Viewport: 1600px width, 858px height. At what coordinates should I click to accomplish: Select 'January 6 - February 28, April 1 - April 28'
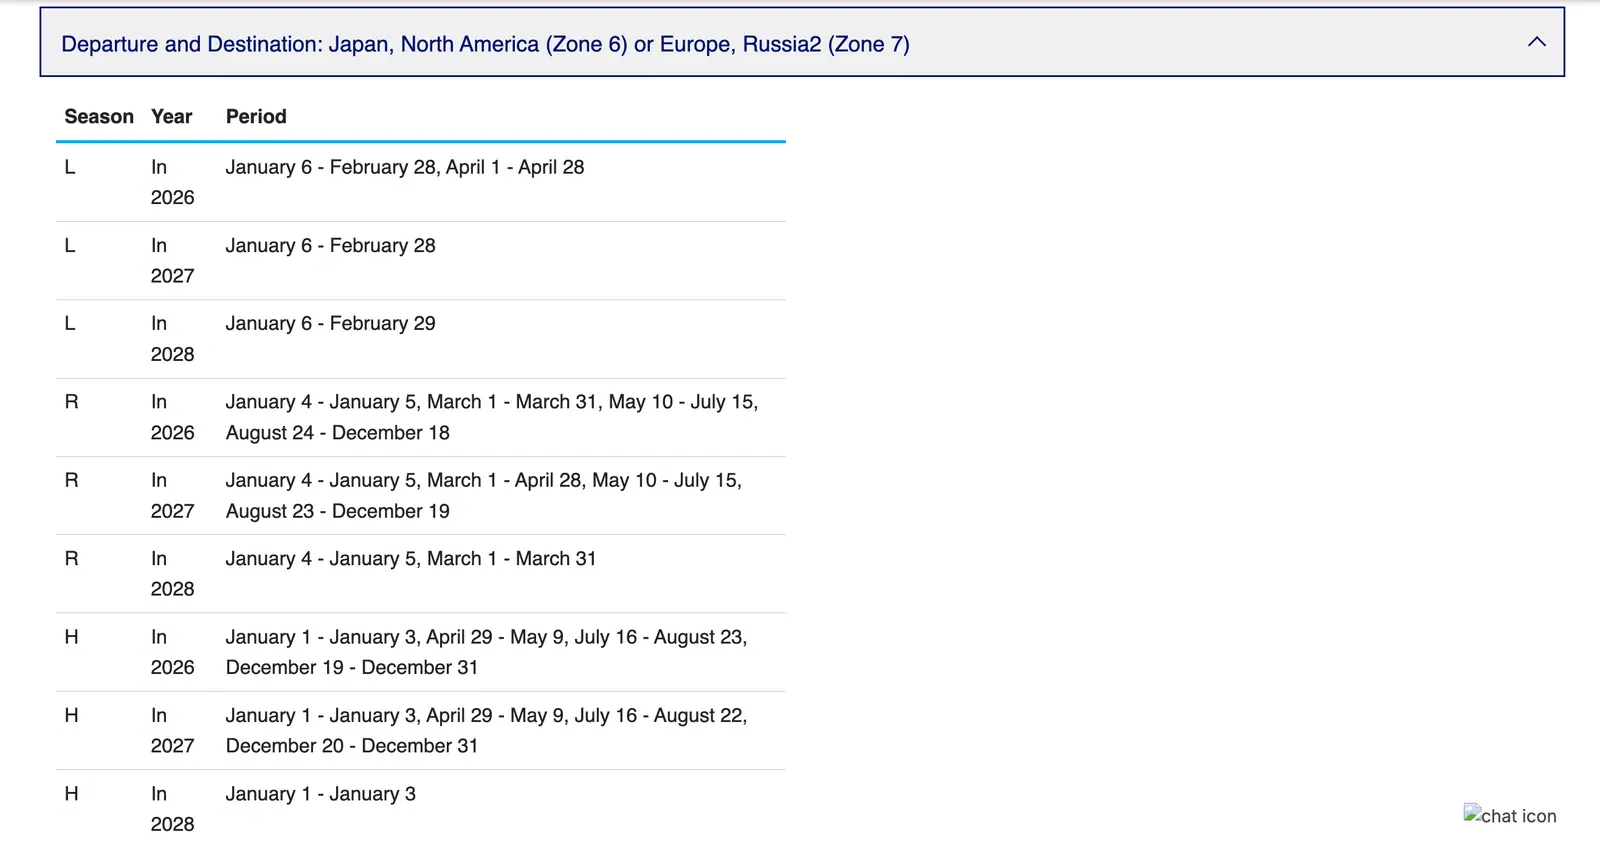(x=405, y=167)
